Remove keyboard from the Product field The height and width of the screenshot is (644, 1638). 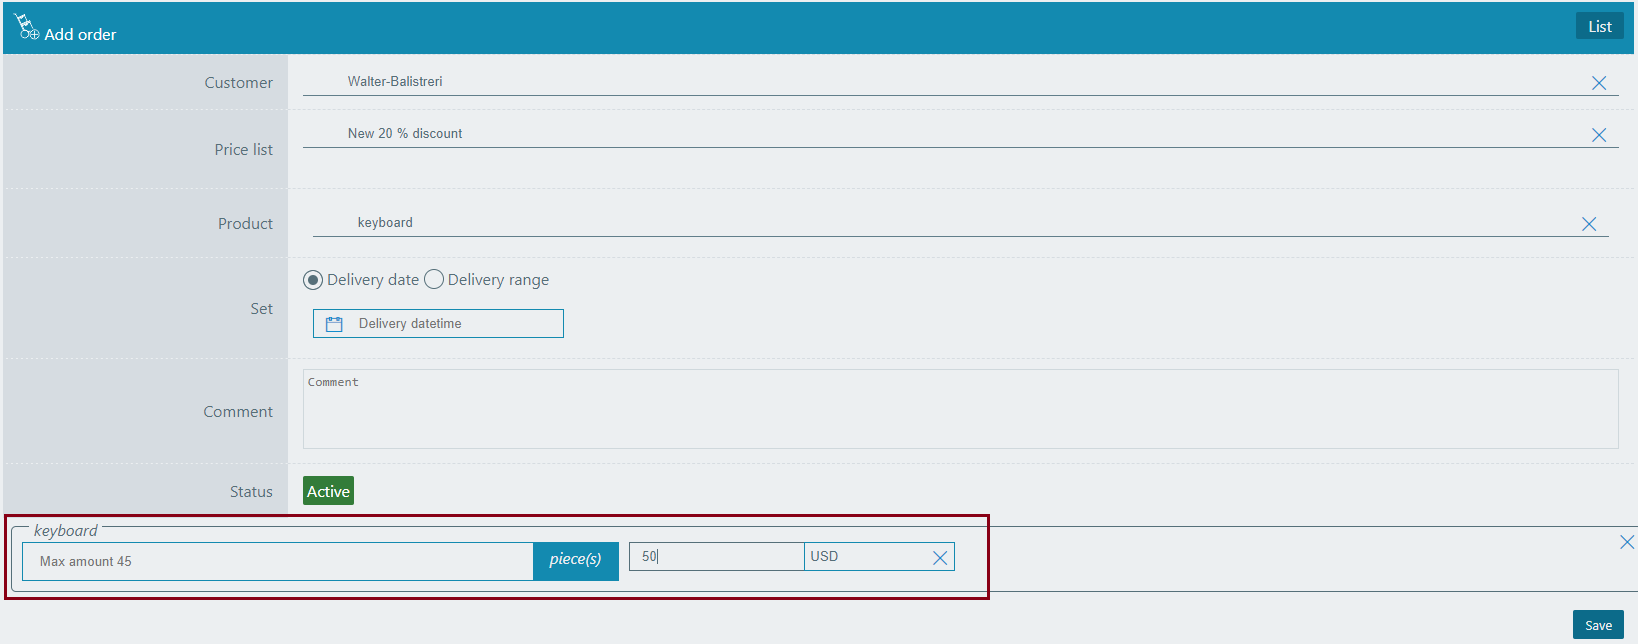tap(1588, 224)
